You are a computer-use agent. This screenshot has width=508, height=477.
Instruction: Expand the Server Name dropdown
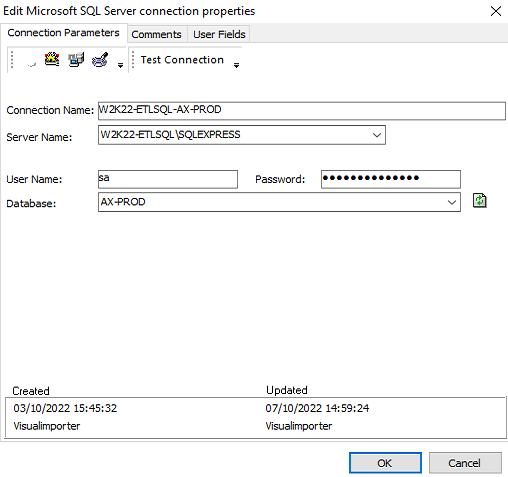(377, 135)
